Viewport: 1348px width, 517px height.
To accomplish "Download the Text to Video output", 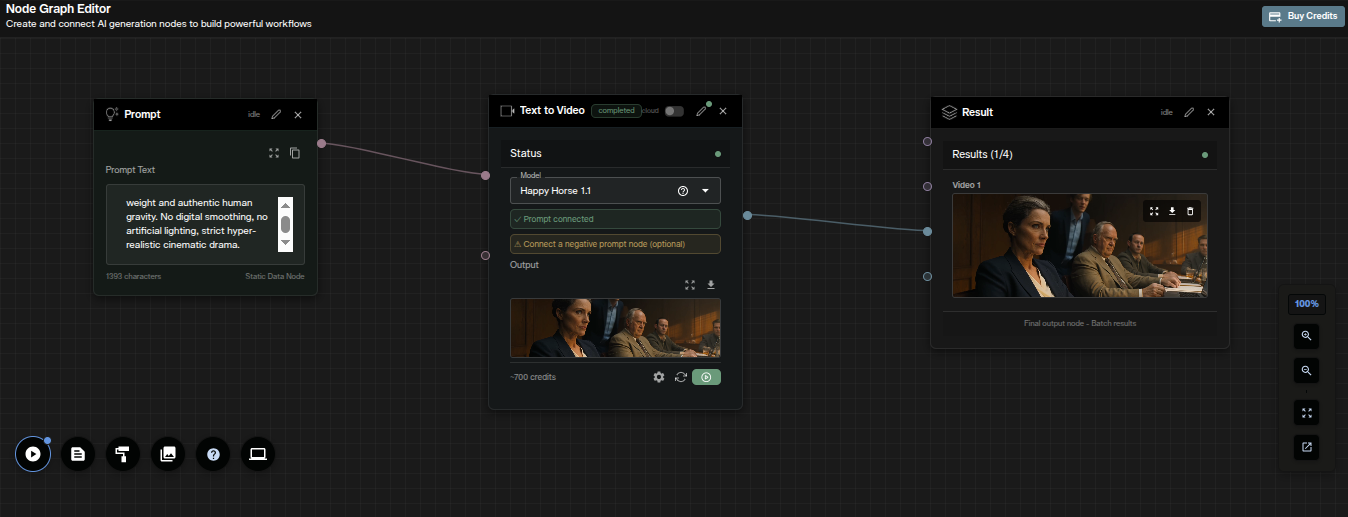I will click(x=711, y=285).
